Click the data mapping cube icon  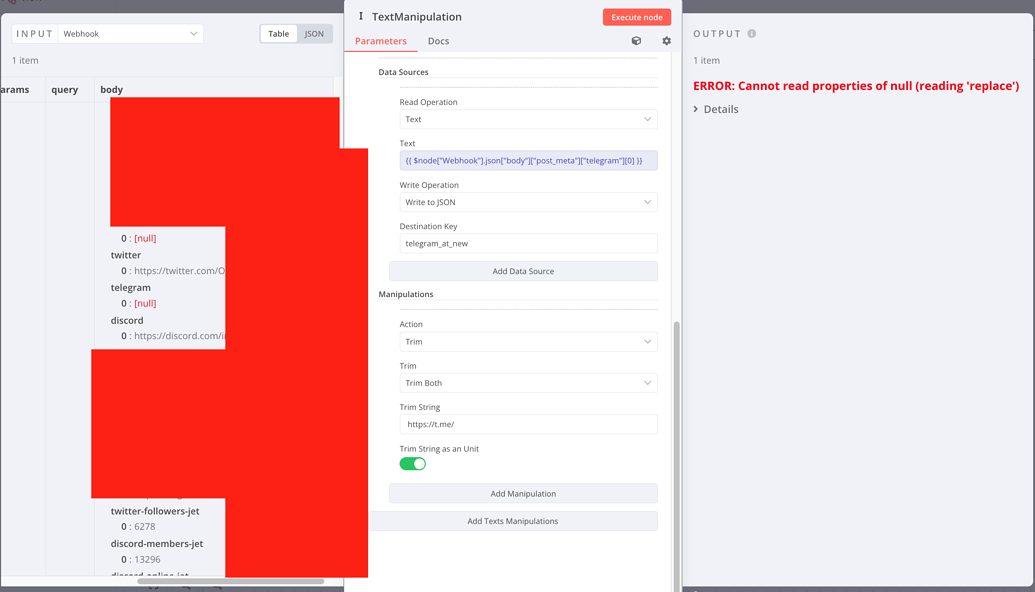pyautogui.click(x=637, y=40)
